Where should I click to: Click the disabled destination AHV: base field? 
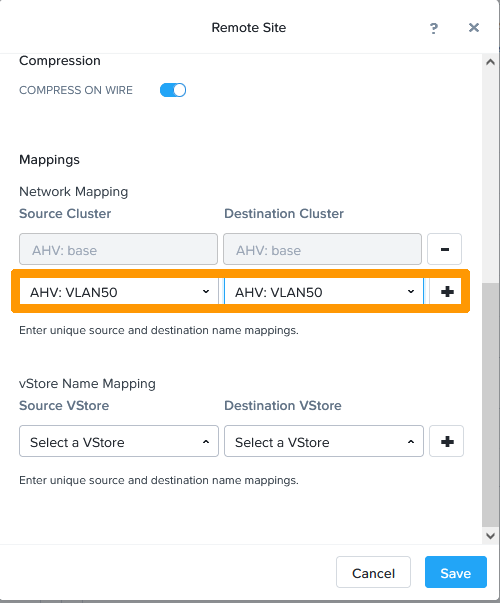pos(322,249)
